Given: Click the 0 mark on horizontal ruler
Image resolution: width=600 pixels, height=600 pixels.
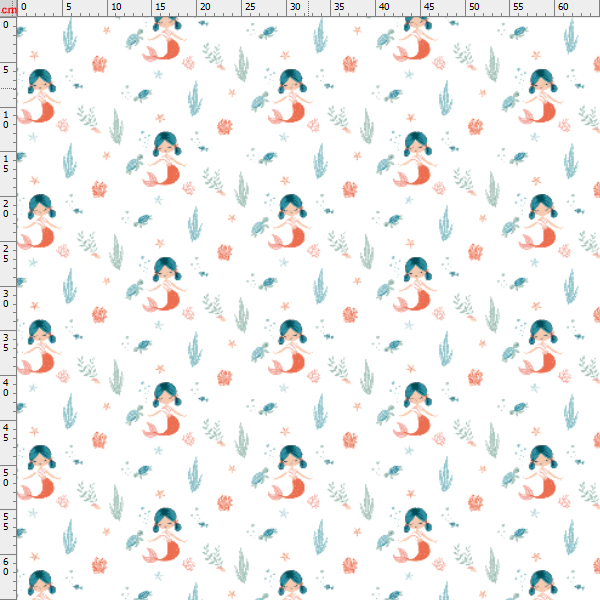Looking at the screenshot, I should tap(24, 7).
